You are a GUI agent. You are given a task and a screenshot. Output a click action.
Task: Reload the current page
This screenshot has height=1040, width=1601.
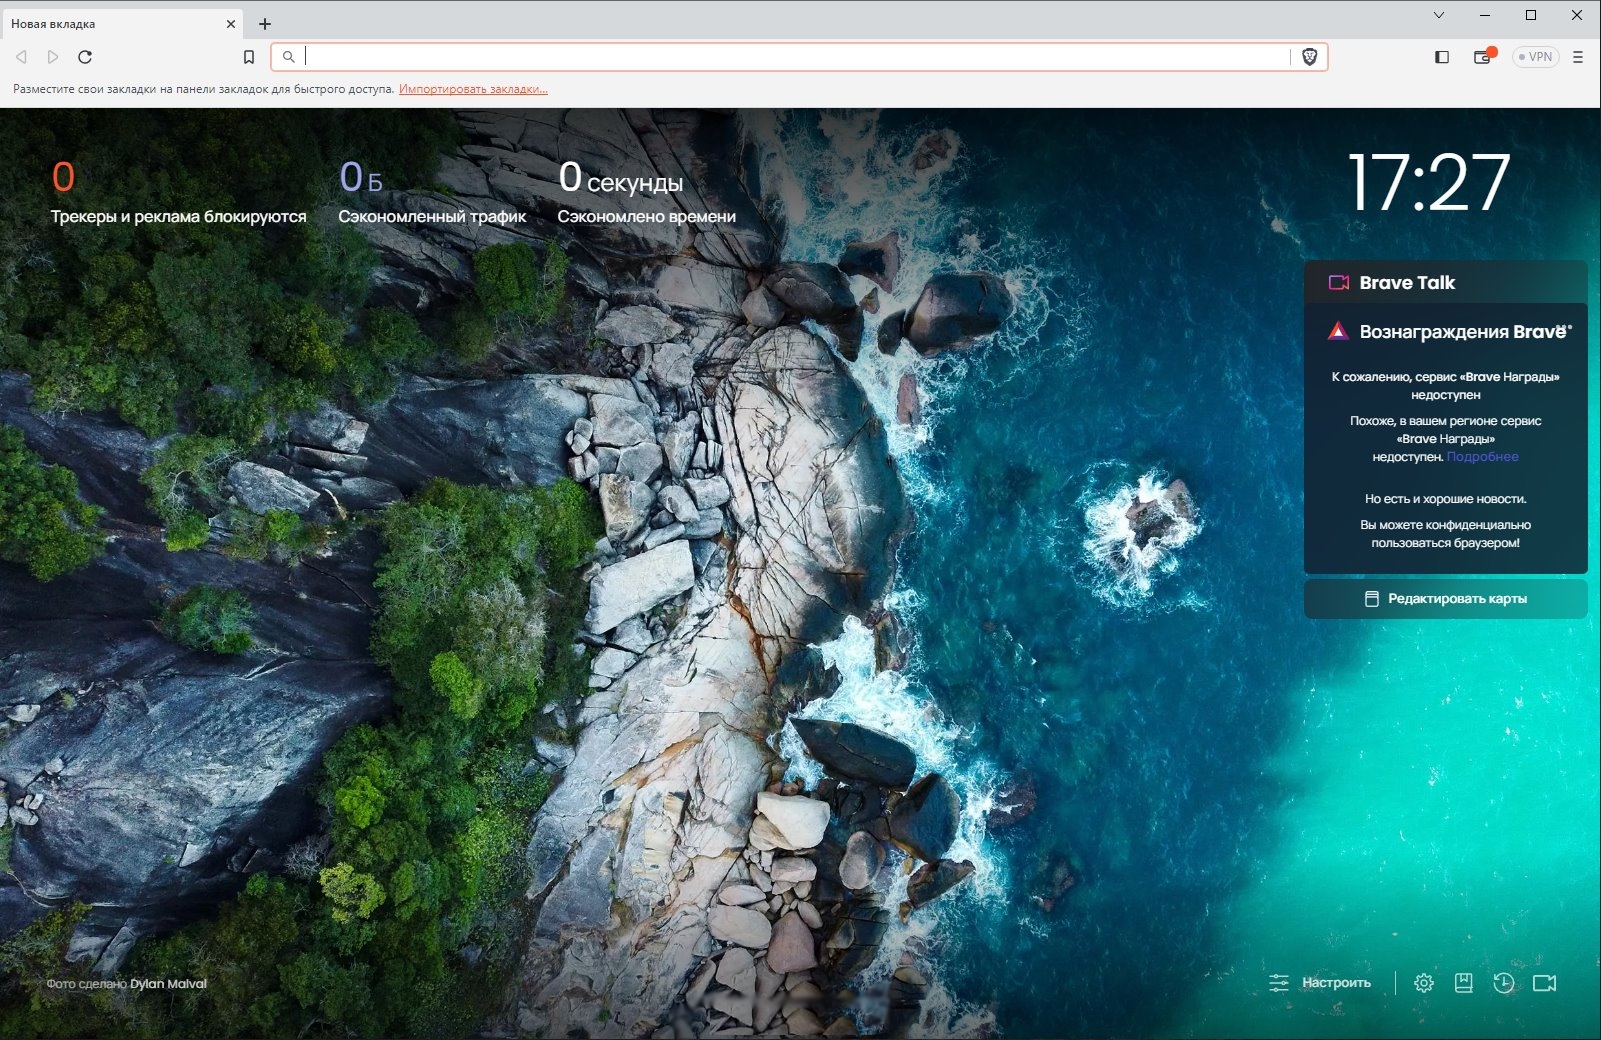coord(85,57)
